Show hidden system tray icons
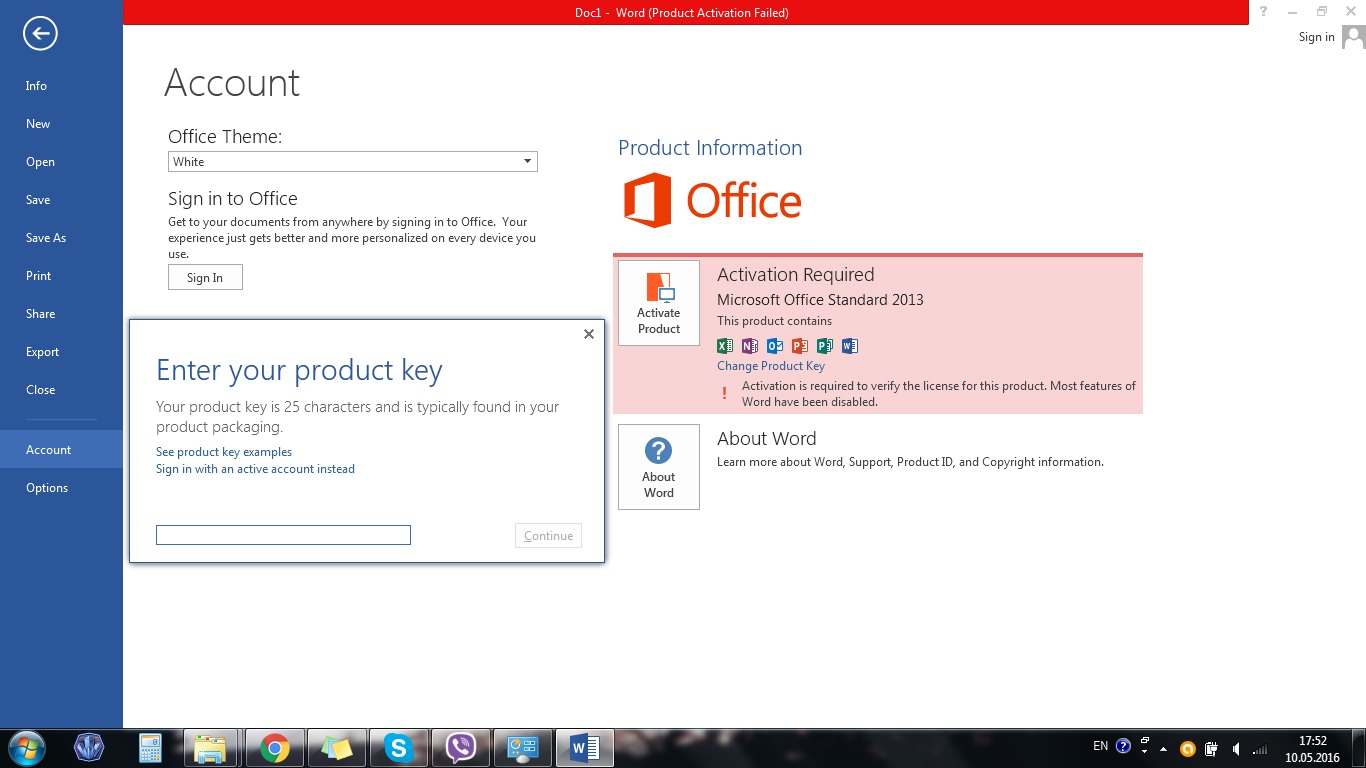Viewport: 1366px width, 768px height. point(1163,748)
